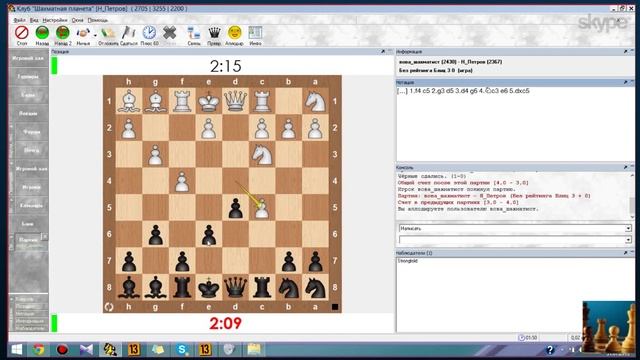The height and width of the screenshot is (360, 640).
Task: Click the red record taskbar icon
Action: click(62, 350)
